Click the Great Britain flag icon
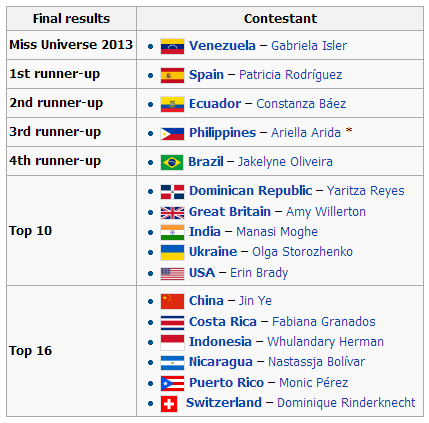This screenshot has width=429, height=423. click(172, 213)
